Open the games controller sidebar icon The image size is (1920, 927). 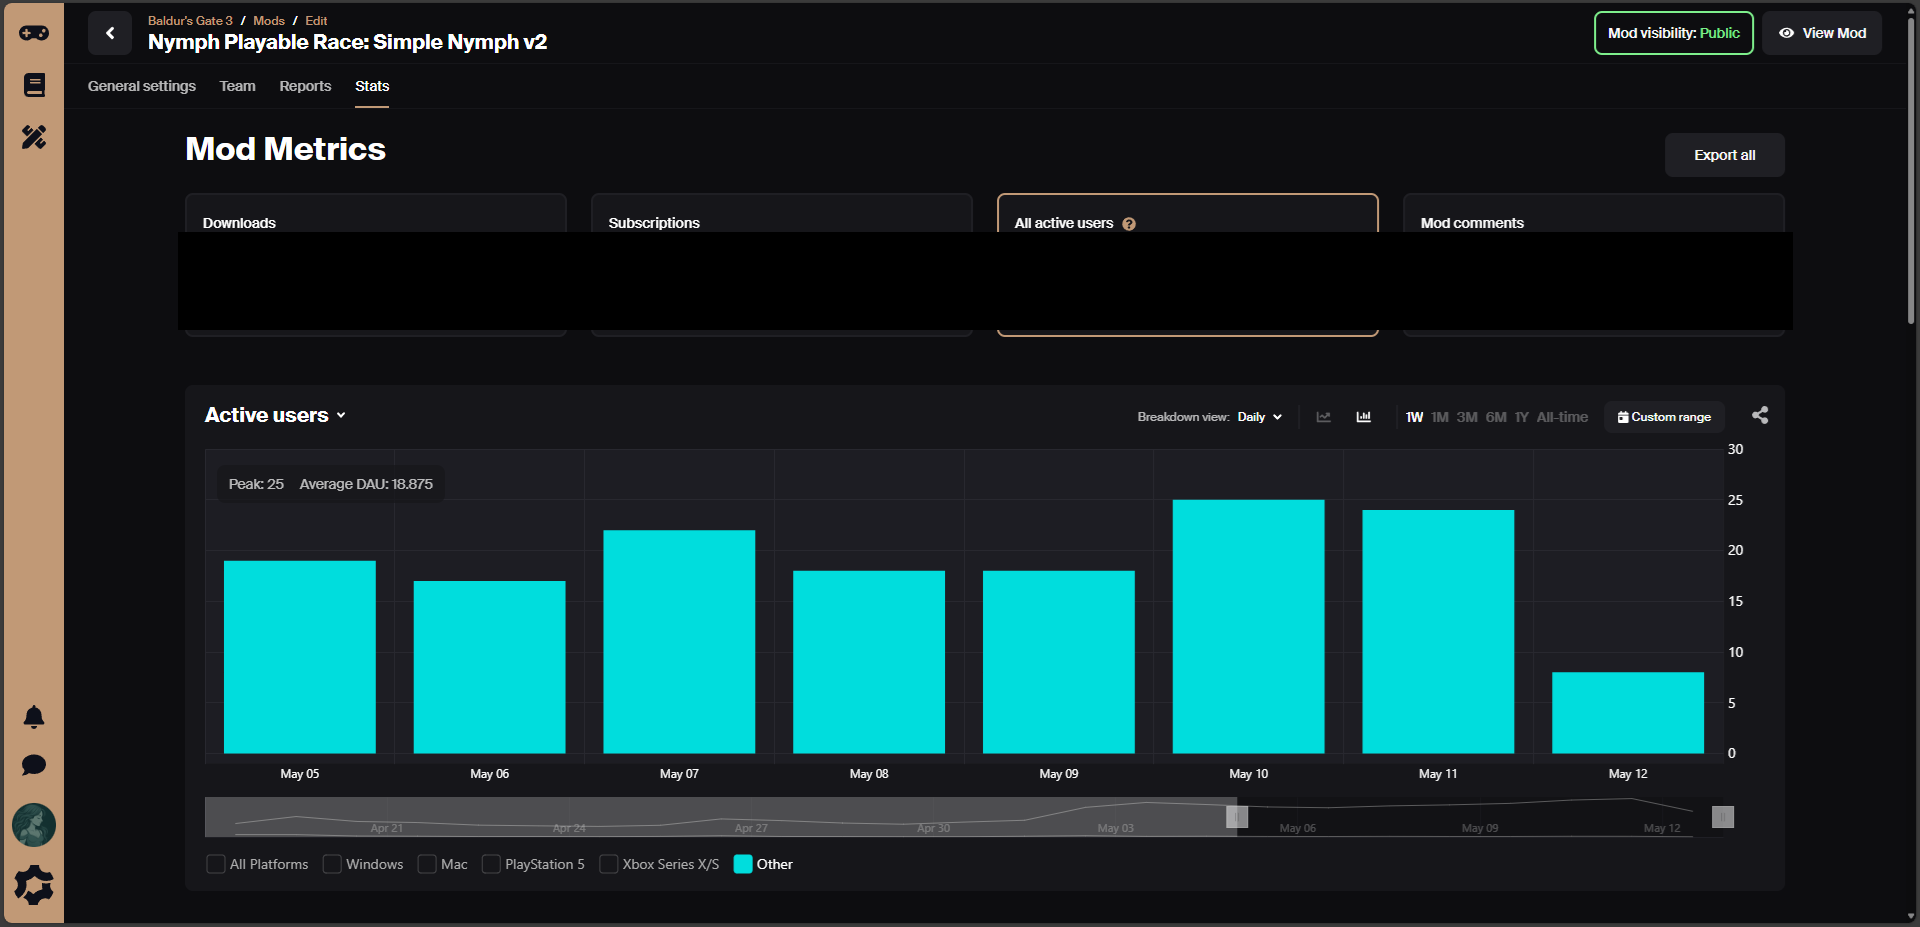pyautogui.click(x=34, y=33)
